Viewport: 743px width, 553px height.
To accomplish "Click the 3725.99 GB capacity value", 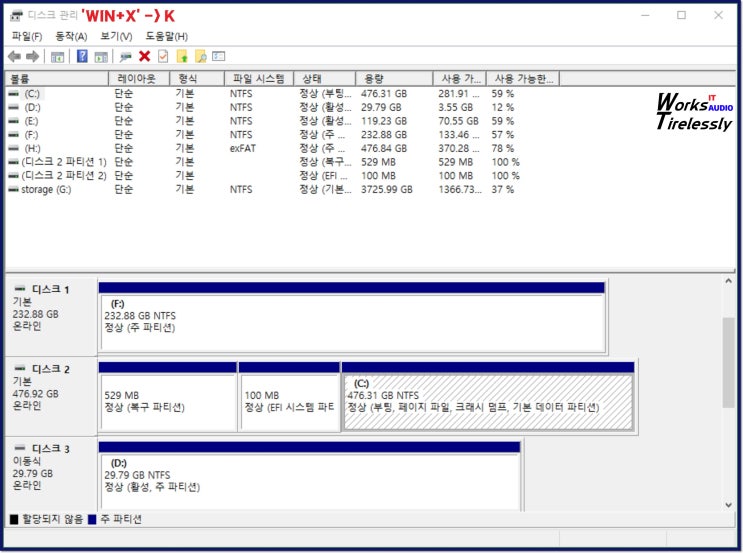I will (387, 190).
